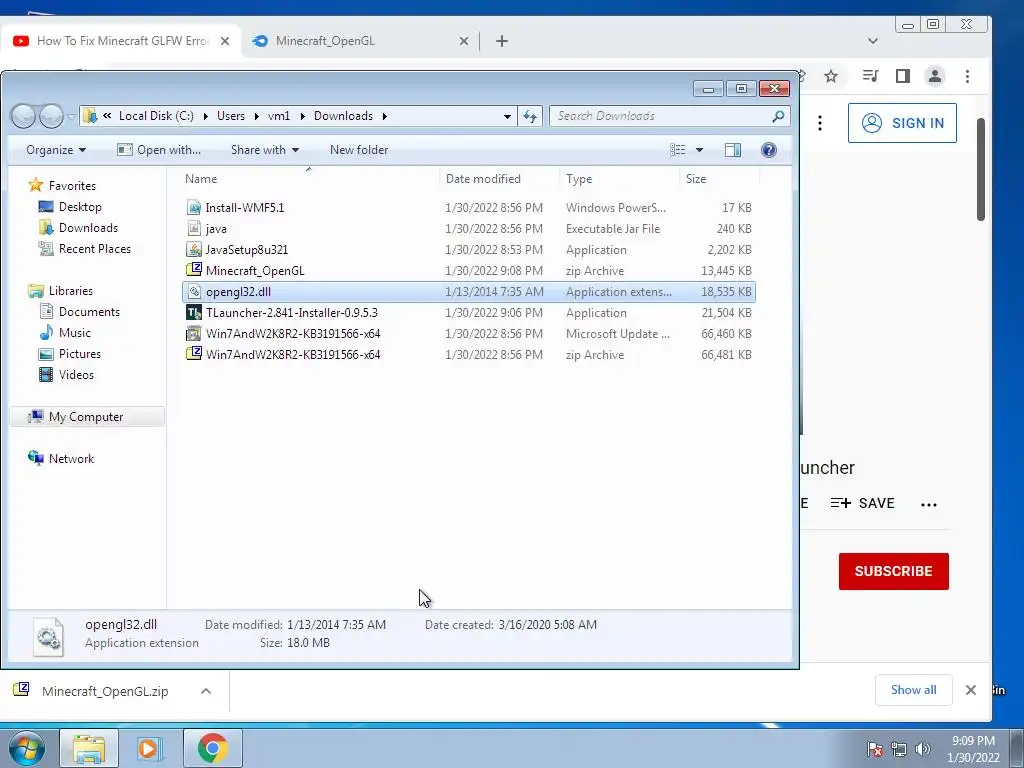Select the Minecraft_OpenGL zip icon
The image size is (1024, 768).
click(x=193, y=270)
